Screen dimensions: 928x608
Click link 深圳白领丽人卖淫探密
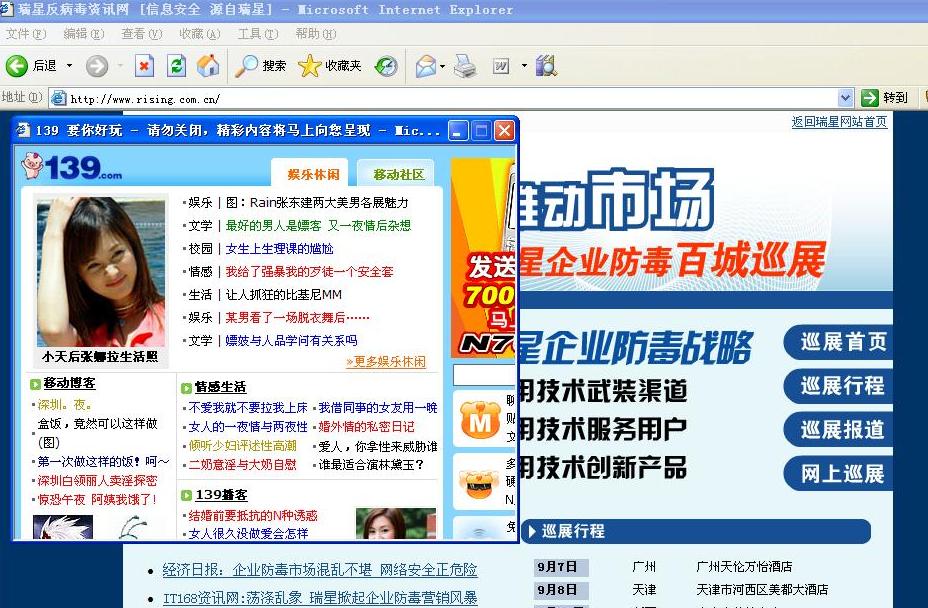[x=97, y=481]
